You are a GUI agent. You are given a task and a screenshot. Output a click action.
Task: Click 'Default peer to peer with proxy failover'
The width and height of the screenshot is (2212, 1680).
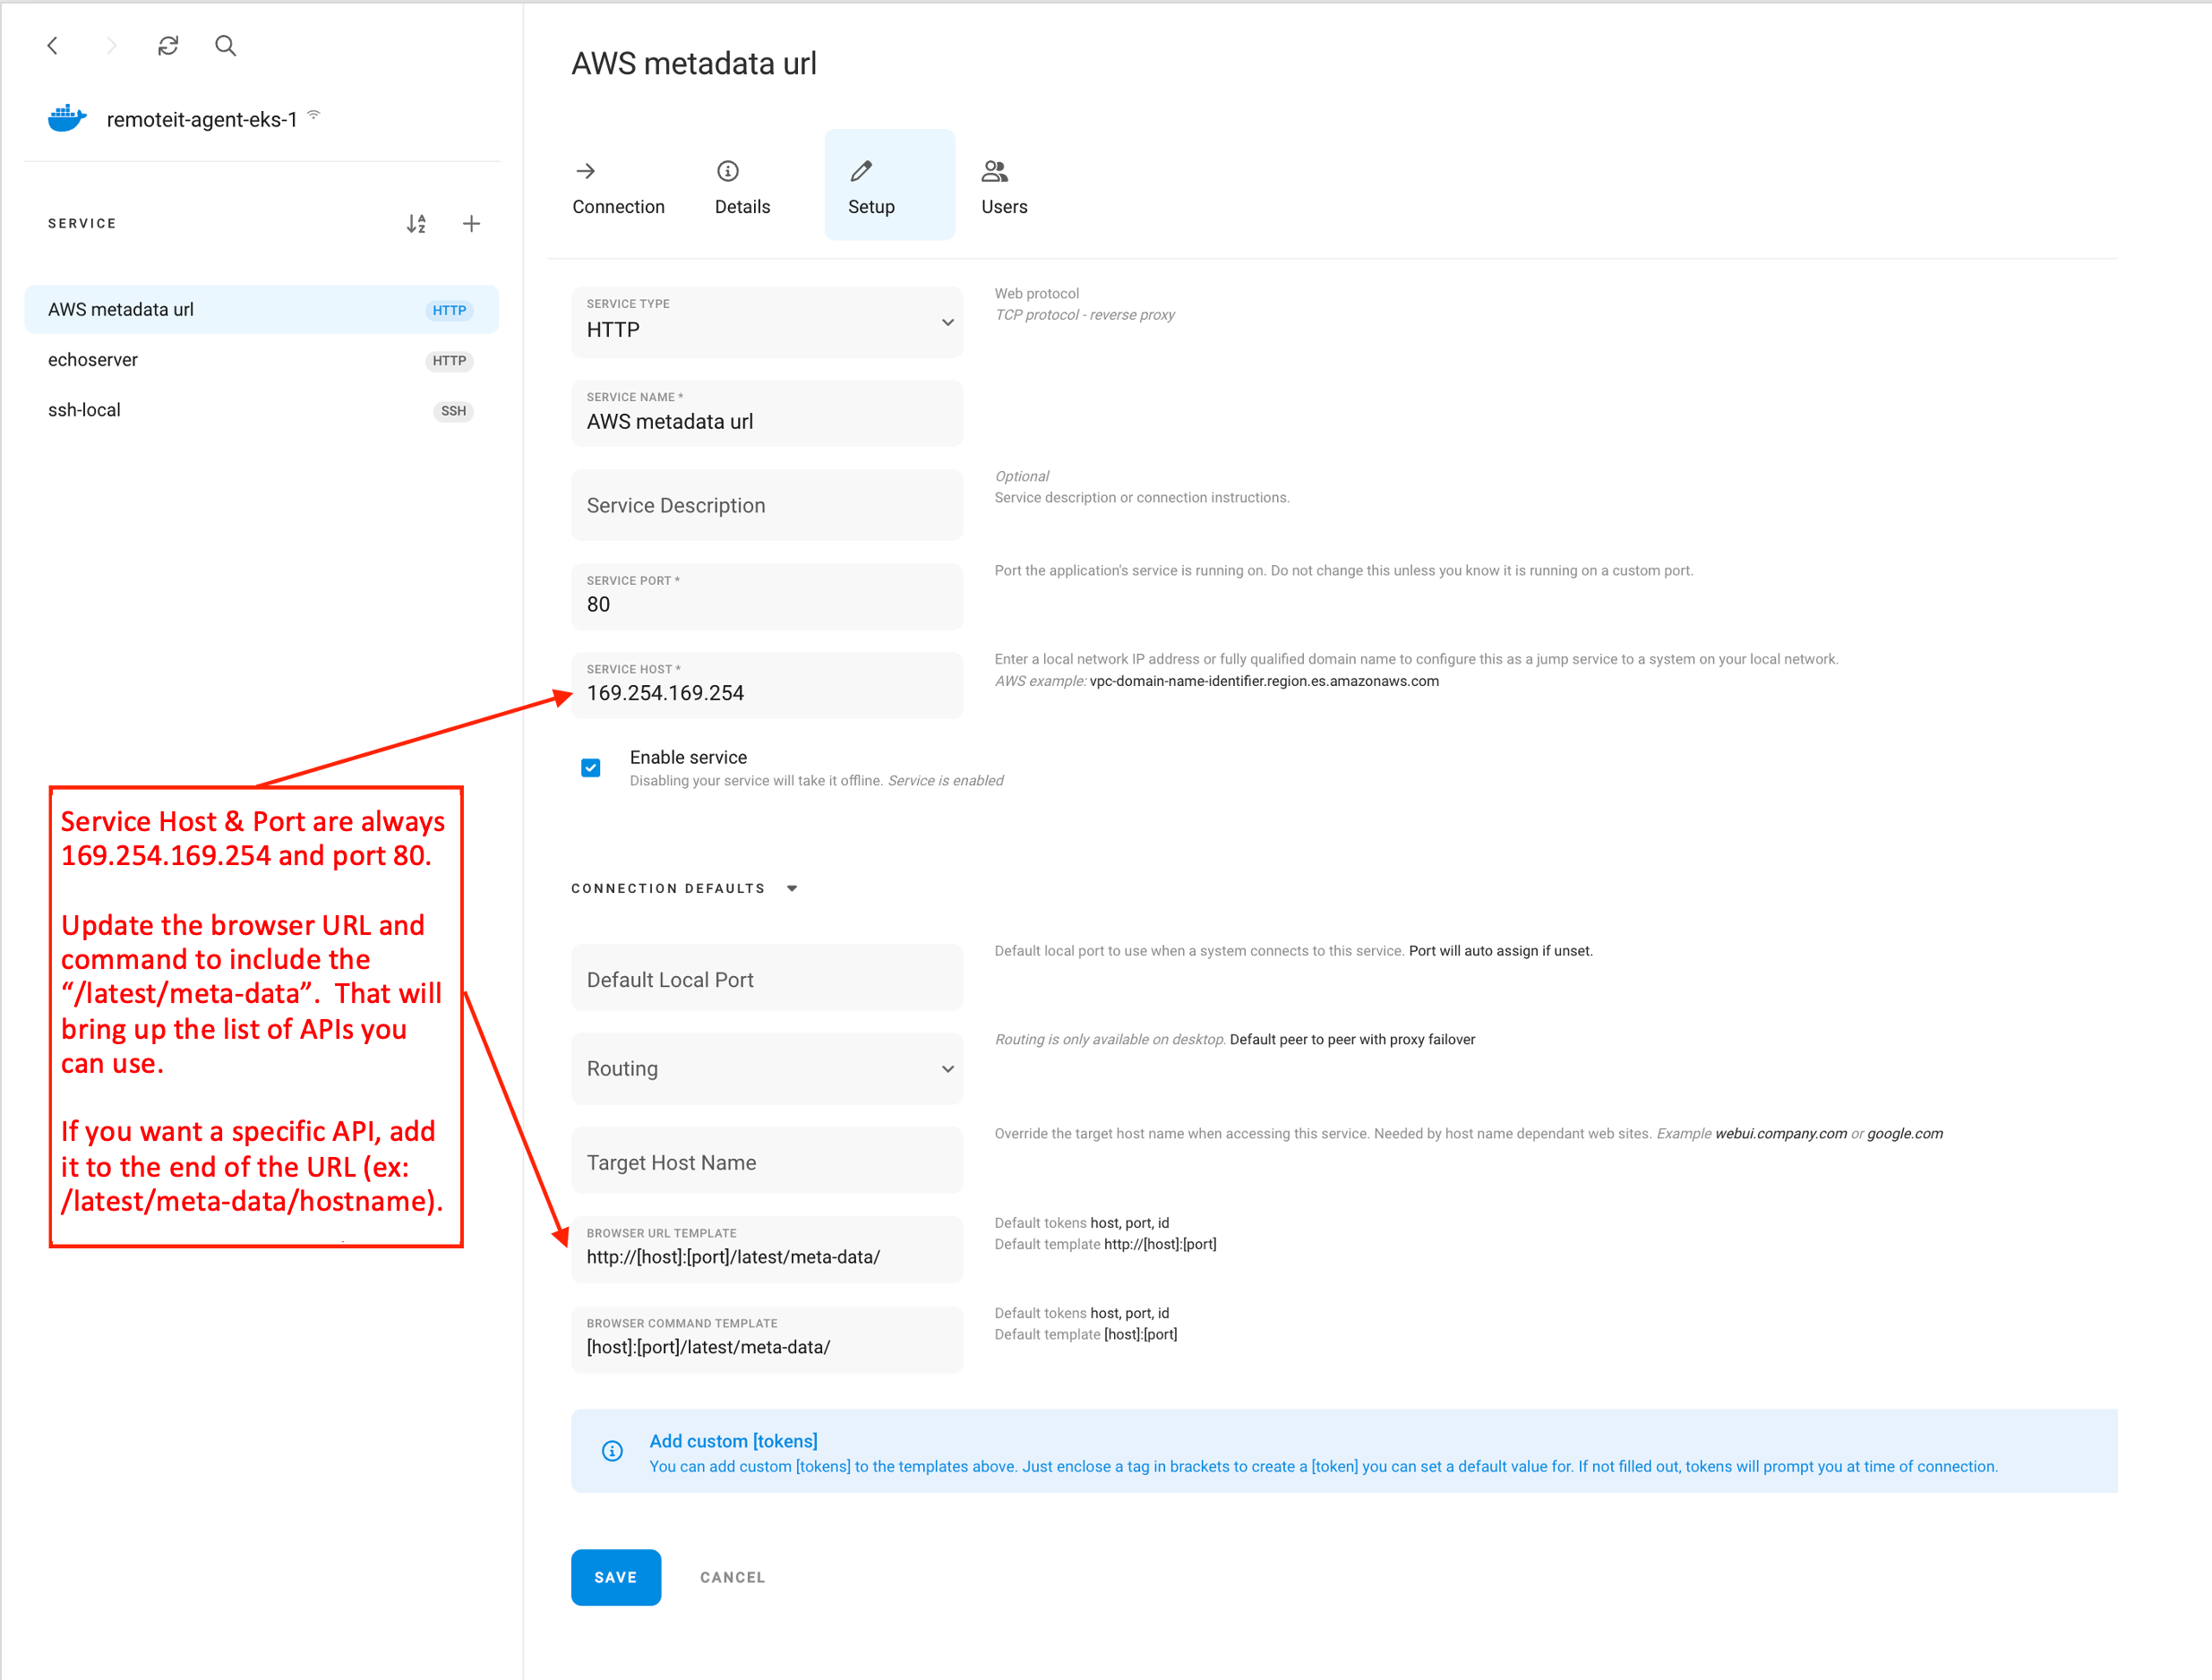pyautogui.click(x=1352, y=1040)
